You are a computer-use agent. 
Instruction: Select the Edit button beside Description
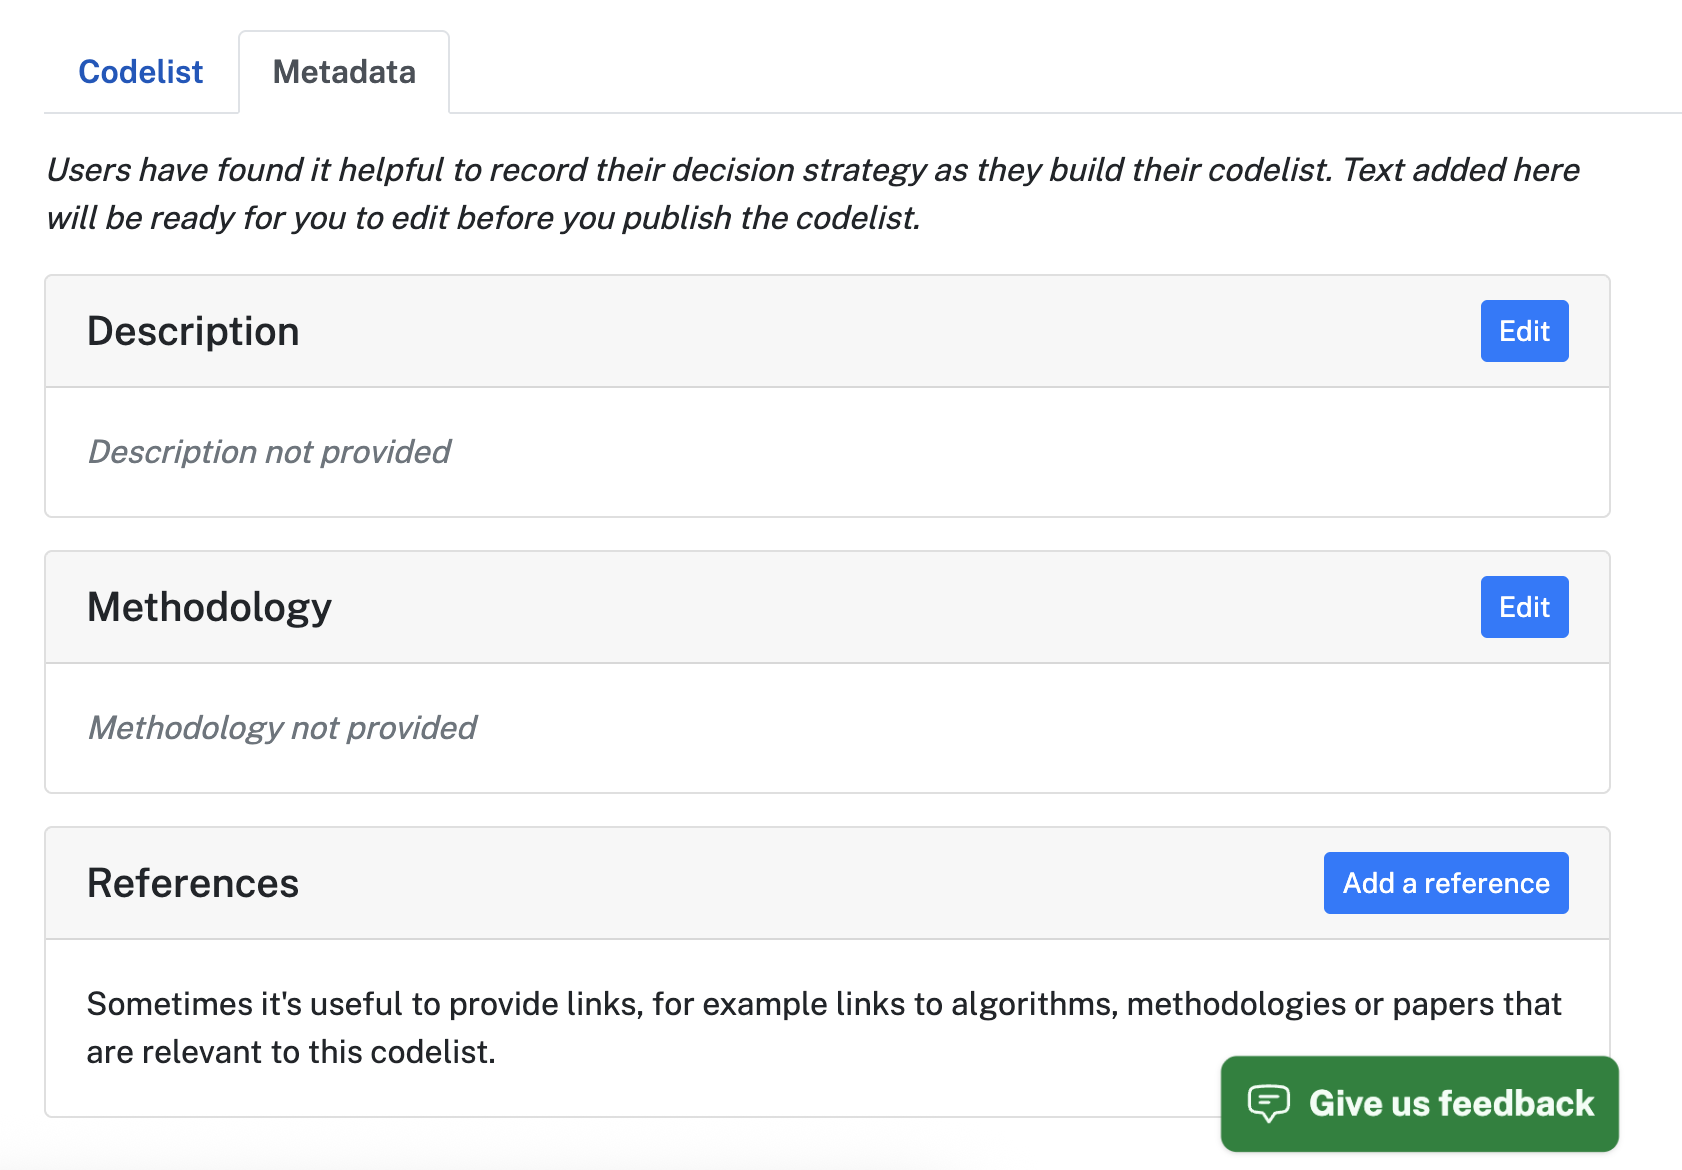[x=1524, y=331]
